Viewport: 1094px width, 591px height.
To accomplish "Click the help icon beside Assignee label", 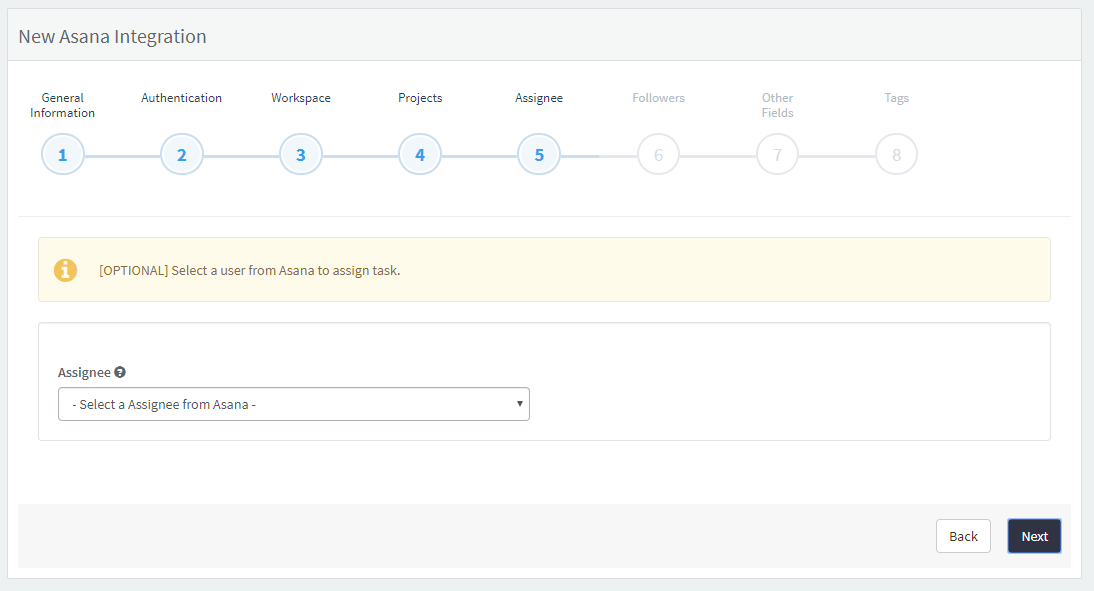I will [x=120, y=373].
